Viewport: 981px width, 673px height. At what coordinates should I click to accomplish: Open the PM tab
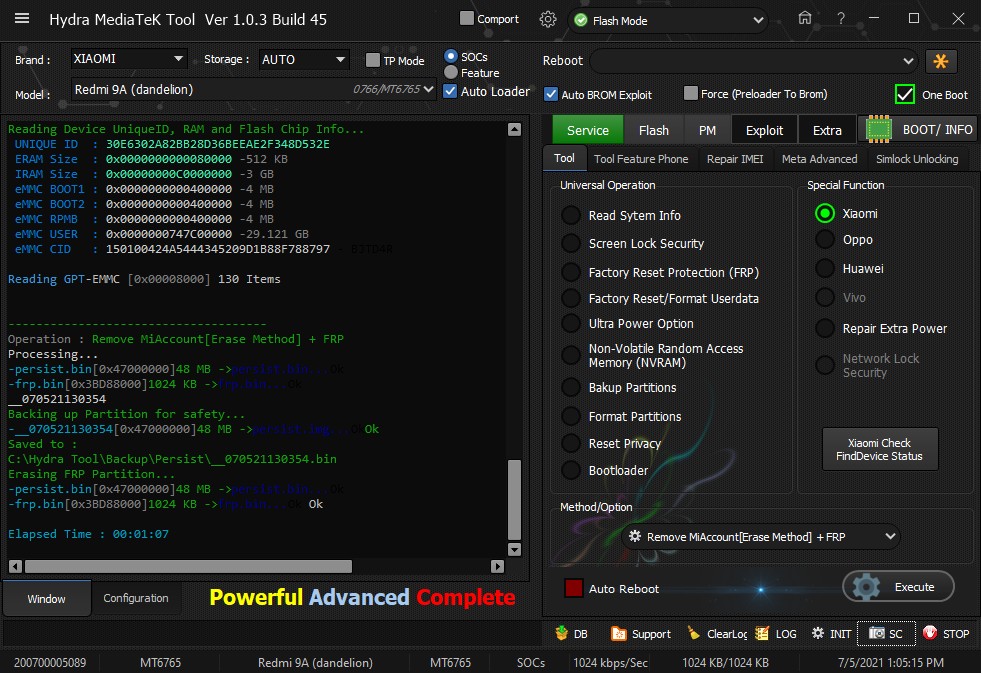point(707,130)
